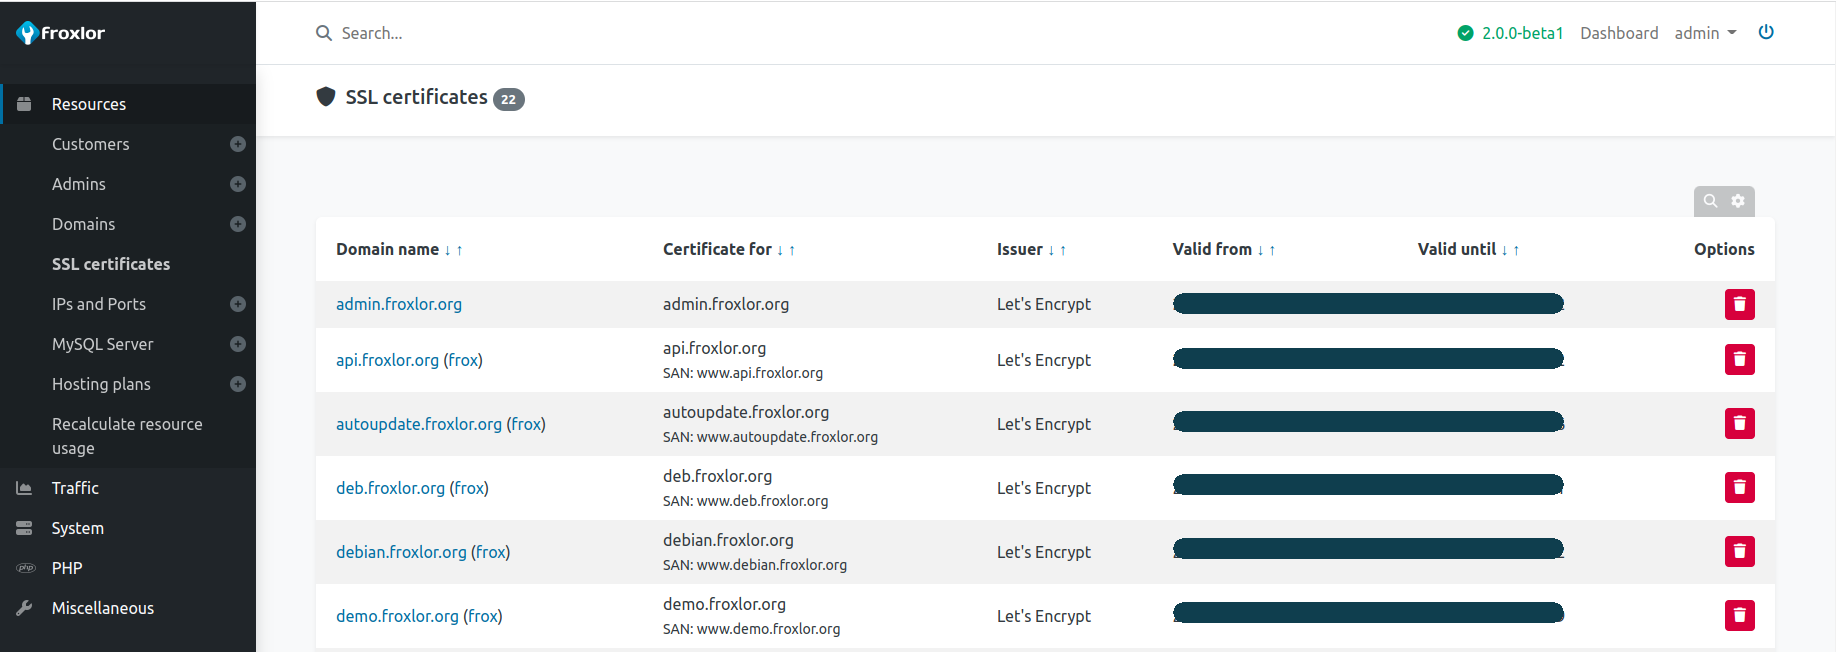Delete the admin.froxlor.org certificate
This screenshot has height=652, width=1836.
click(1739, 304)
